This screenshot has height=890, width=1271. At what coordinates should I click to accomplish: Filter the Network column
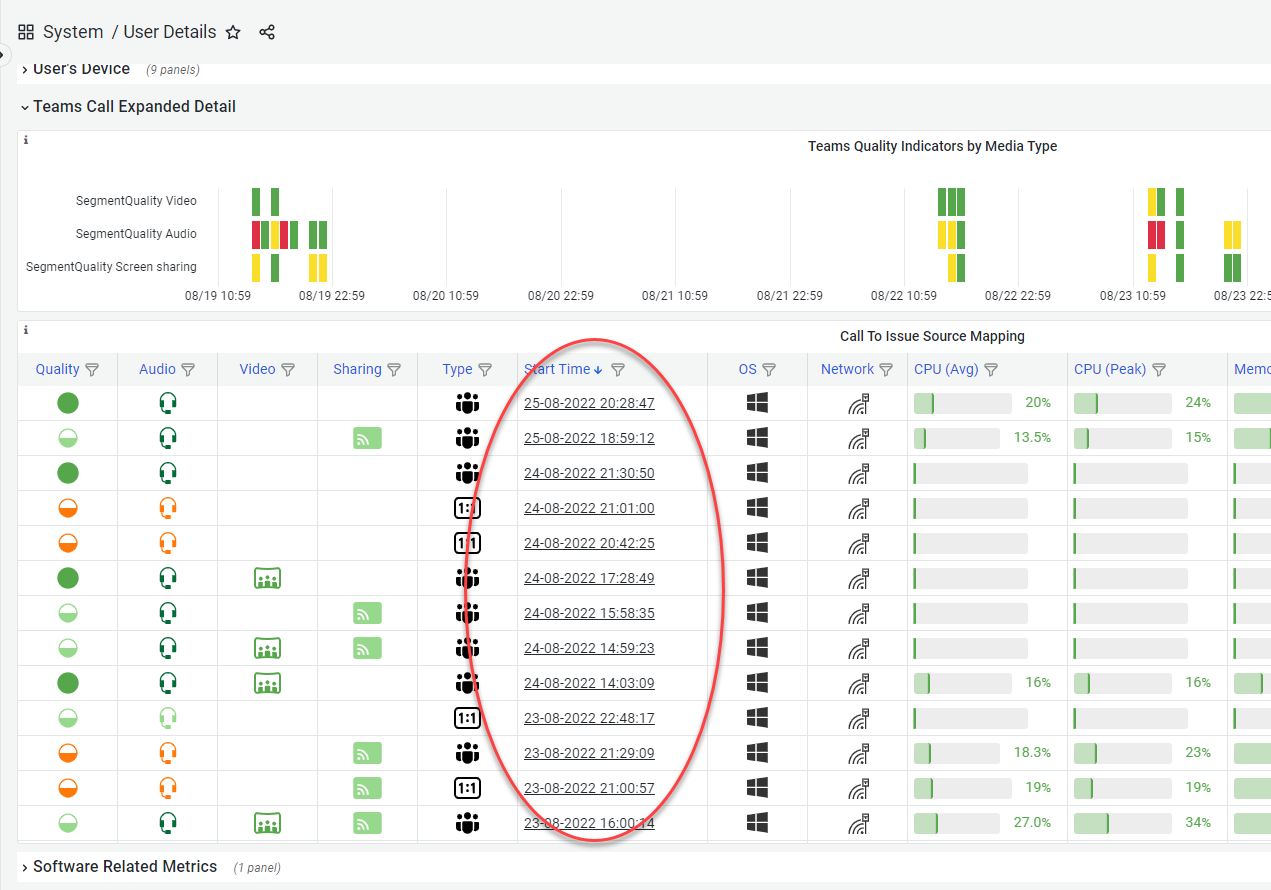coord(886,370)
